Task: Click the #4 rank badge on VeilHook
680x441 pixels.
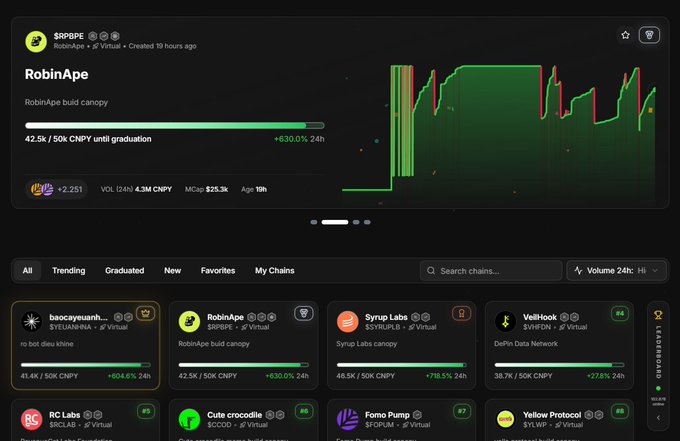Action: 620,313
